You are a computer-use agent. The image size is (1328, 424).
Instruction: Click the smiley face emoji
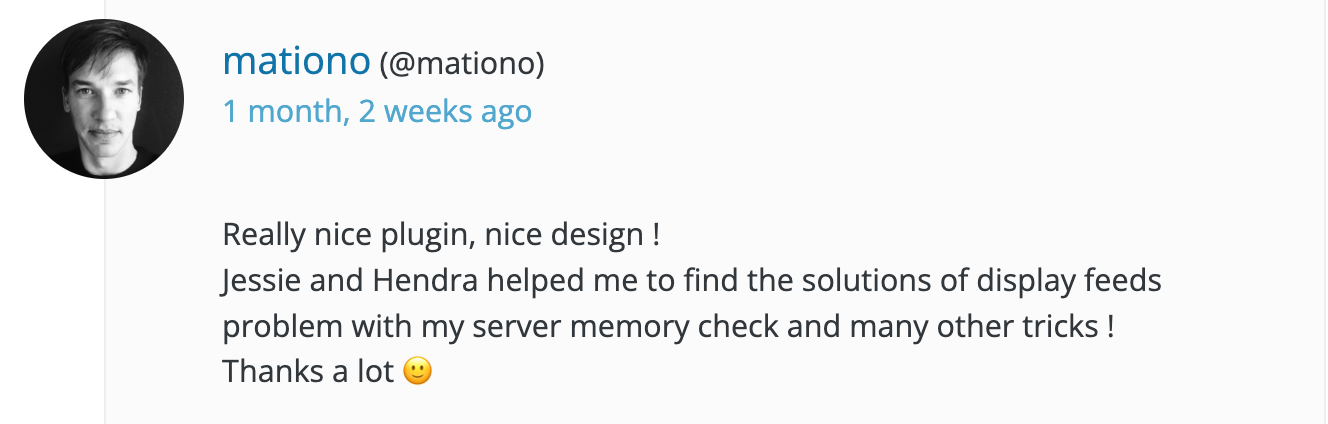[x=417, y=372]
